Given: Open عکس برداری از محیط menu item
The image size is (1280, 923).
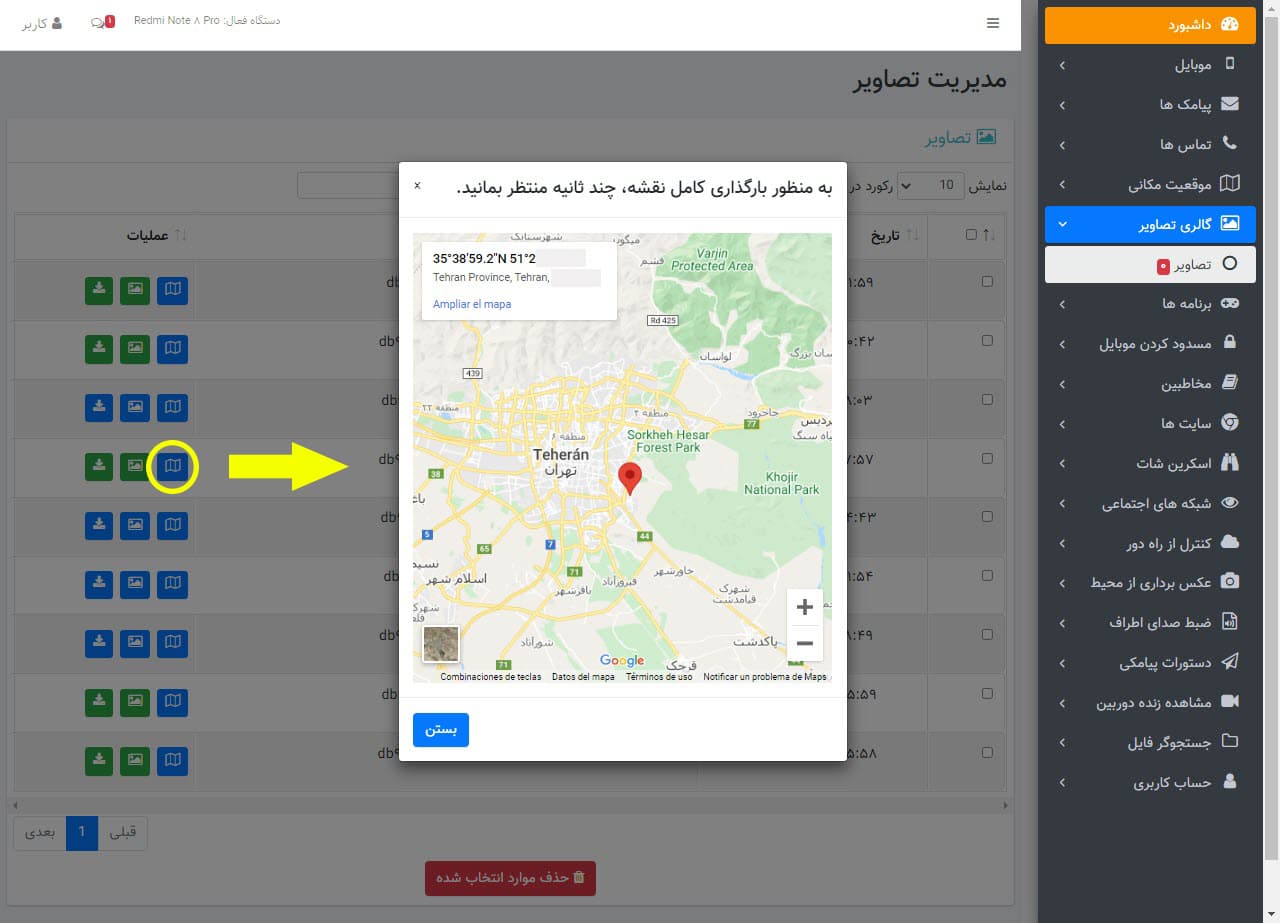Looking at the screenshot, I should tap(1150, 582).
